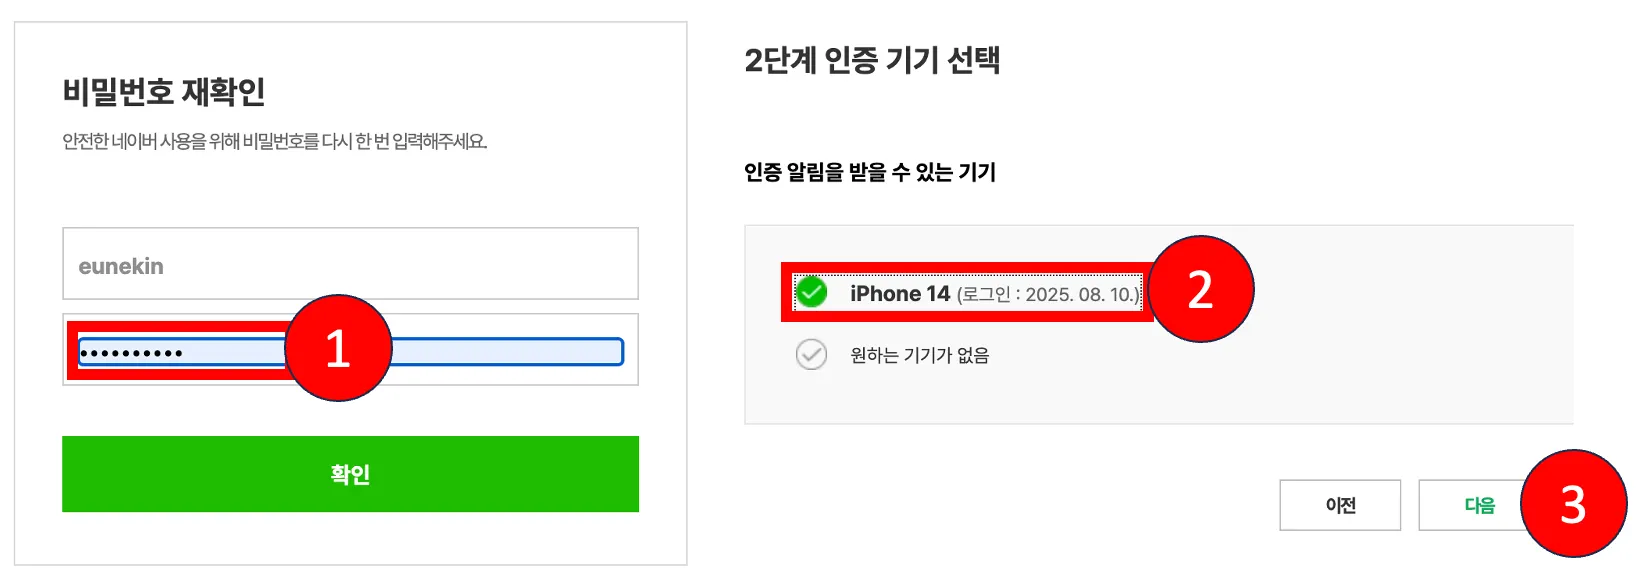Click the red numbered circle 1 marker
The width and height of the screenshot is (1638, 574).
tap(338, 348)
